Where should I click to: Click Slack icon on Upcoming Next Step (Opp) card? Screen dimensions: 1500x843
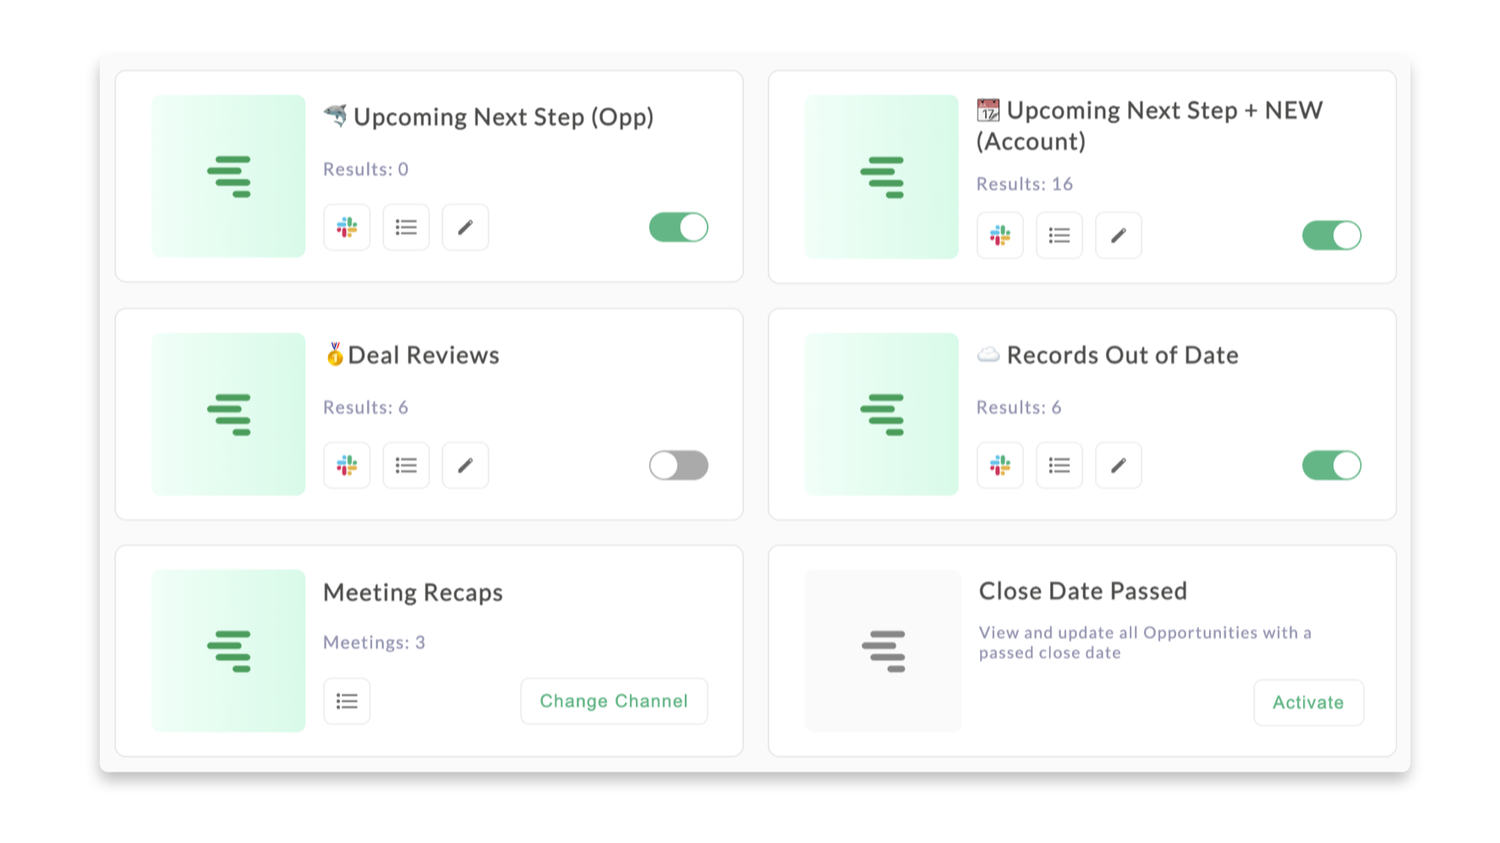point(347,228)
